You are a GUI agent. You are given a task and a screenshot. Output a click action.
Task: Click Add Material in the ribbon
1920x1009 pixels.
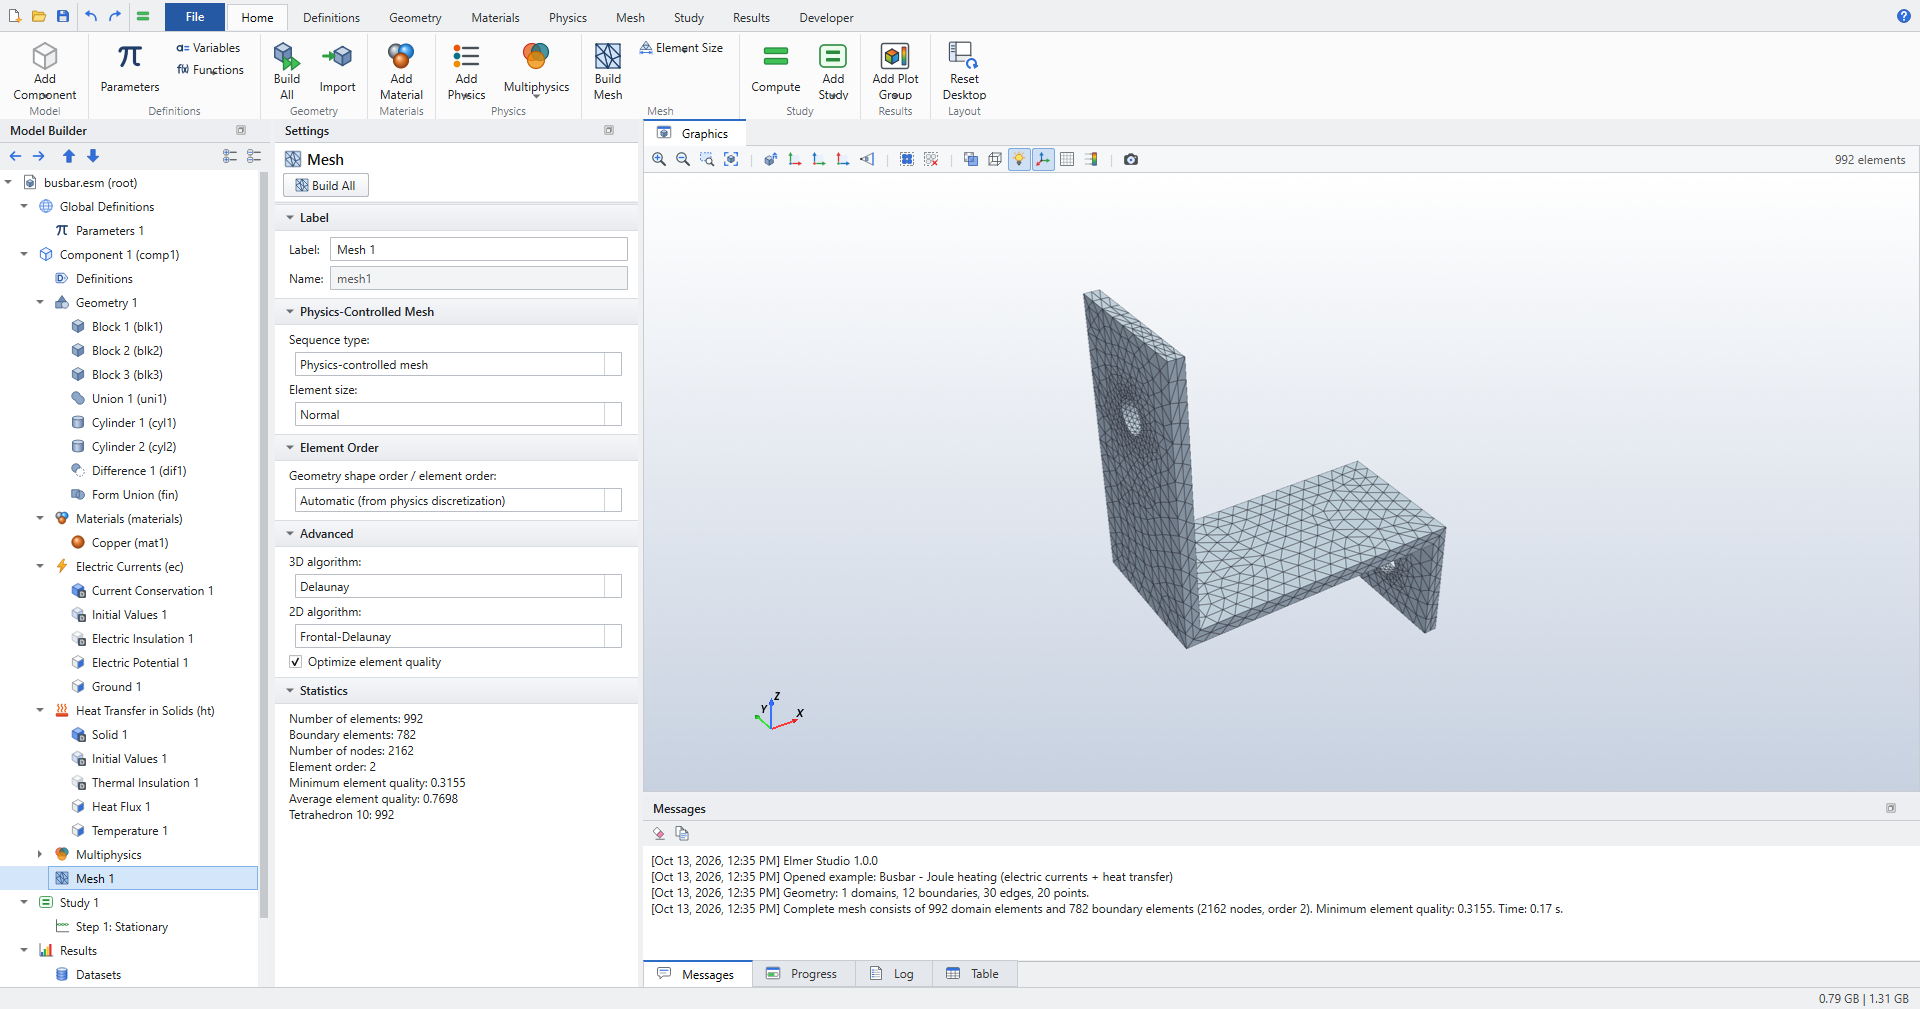402,71
